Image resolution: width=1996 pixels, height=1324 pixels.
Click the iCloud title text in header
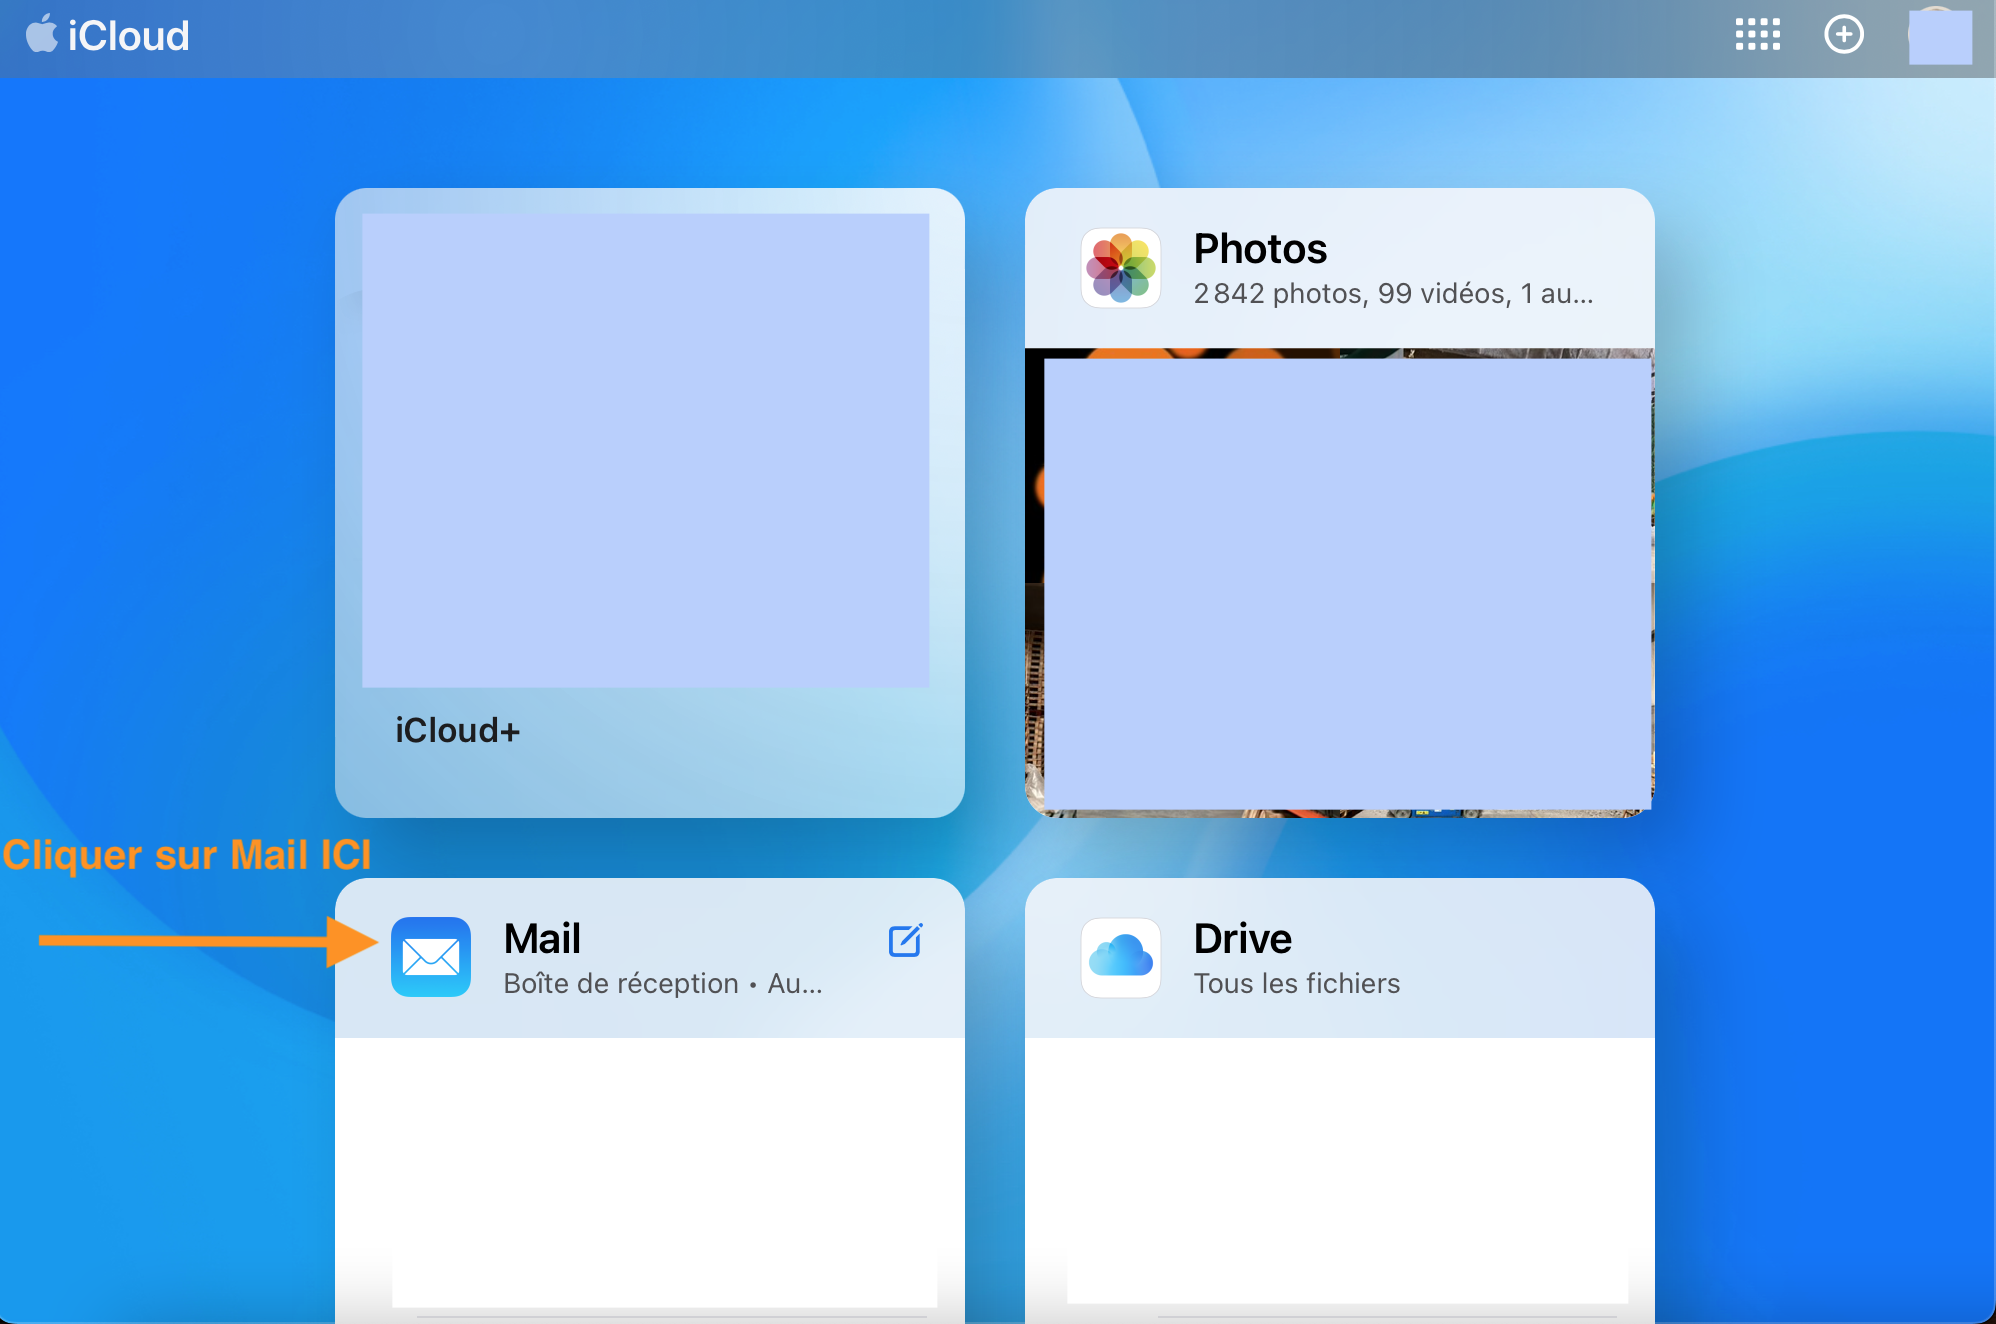coord(128,37)
